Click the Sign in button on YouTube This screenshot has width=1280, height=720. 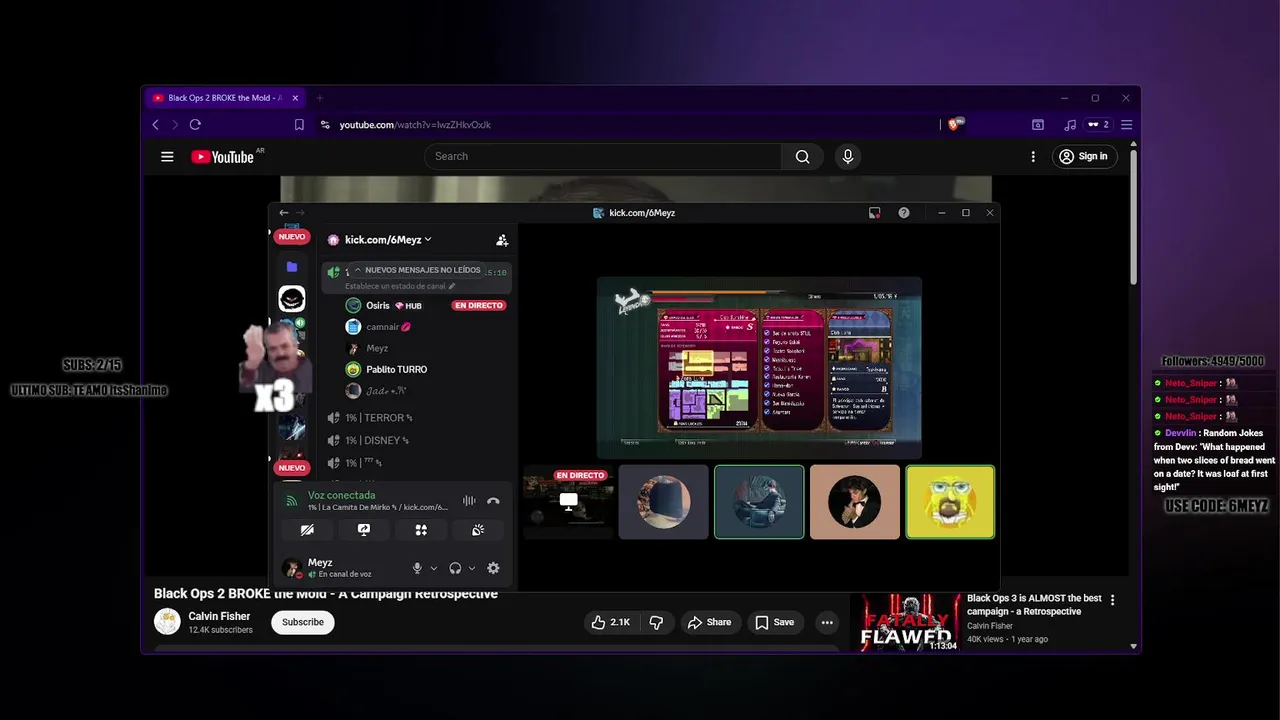pyautogui.click(x=1084, y=156)
